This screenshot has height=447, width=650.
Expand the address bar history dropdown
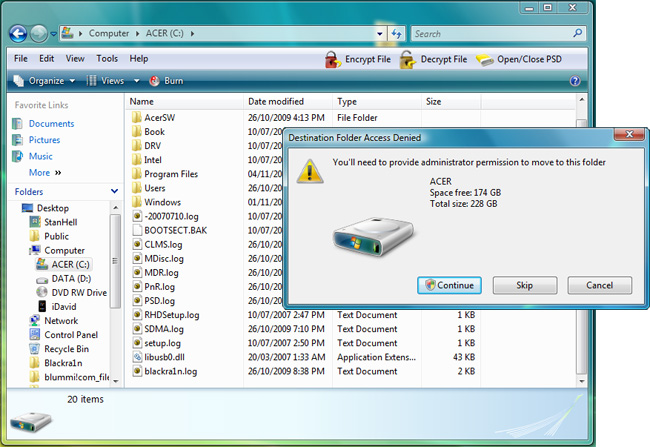(x=380, y=34)
